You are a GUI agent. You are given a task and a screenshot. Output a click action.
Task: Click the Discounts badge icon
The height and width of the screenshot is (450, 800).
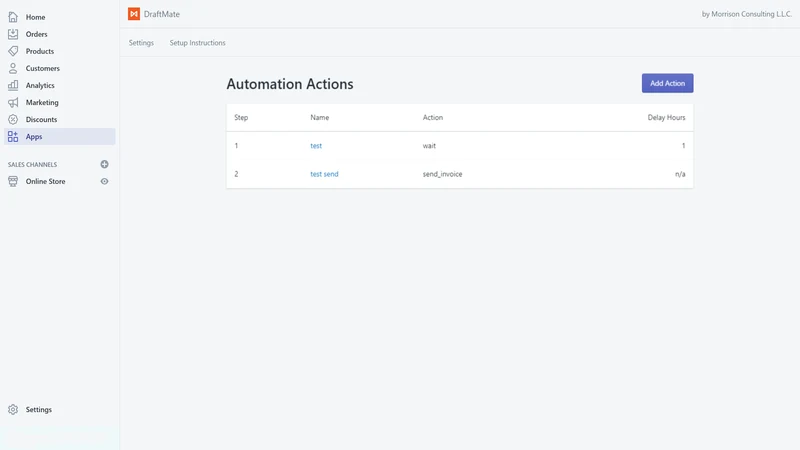[13, 119]
